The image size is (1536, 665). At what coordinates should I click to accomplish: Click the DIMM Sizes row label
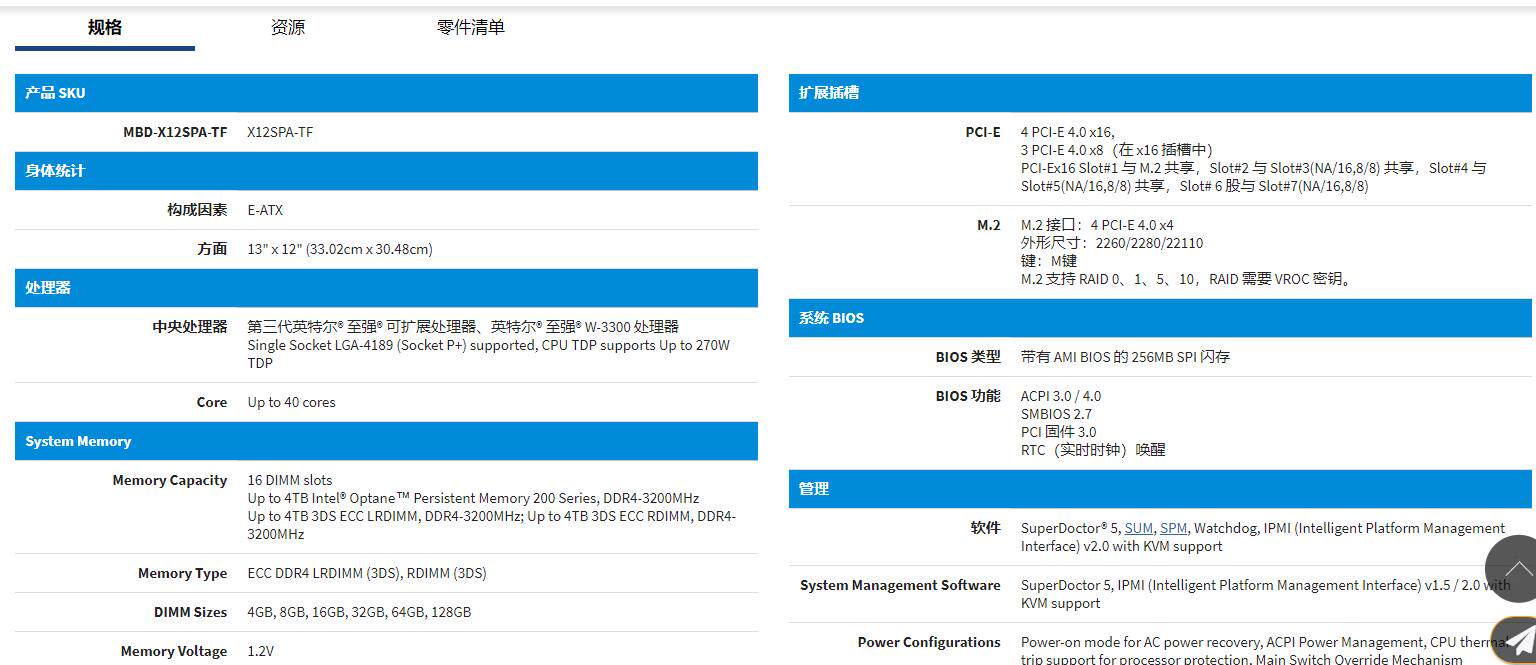(x=190, y=612)
